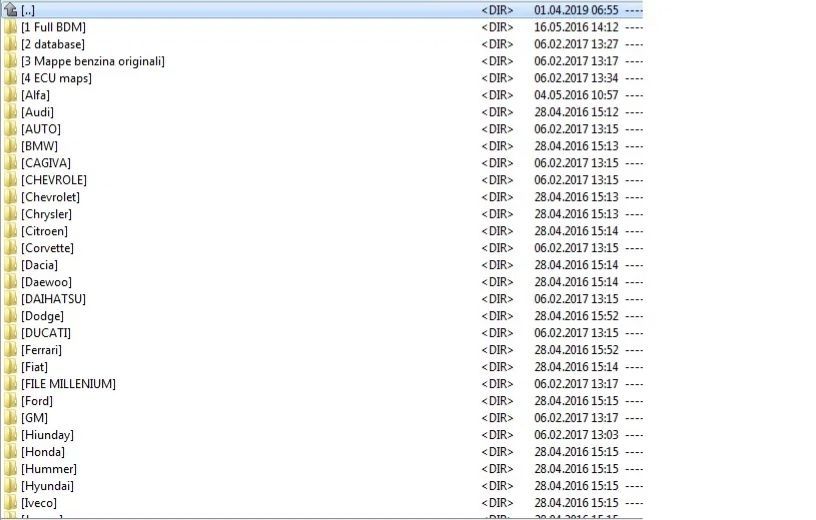Click the parent directory up-arrow icon
816x520 pixels.
[x=10, y=9]
